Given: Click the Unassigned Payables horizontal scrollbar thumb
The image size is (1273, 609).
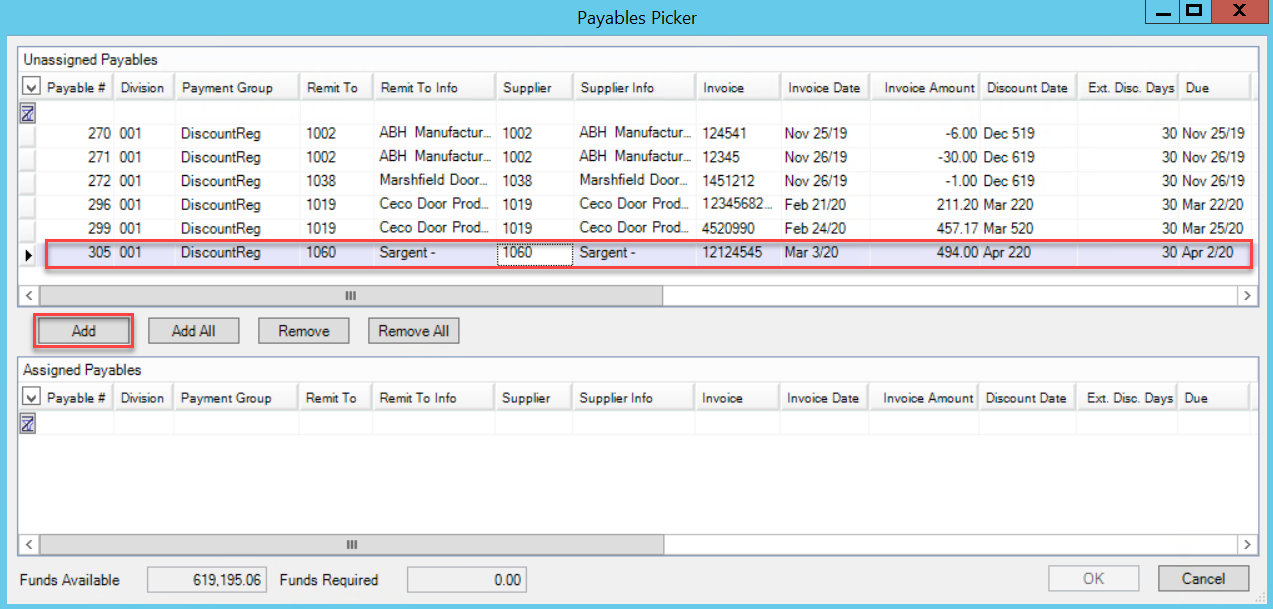Looking at the screenshot, I should coord(350,295).
